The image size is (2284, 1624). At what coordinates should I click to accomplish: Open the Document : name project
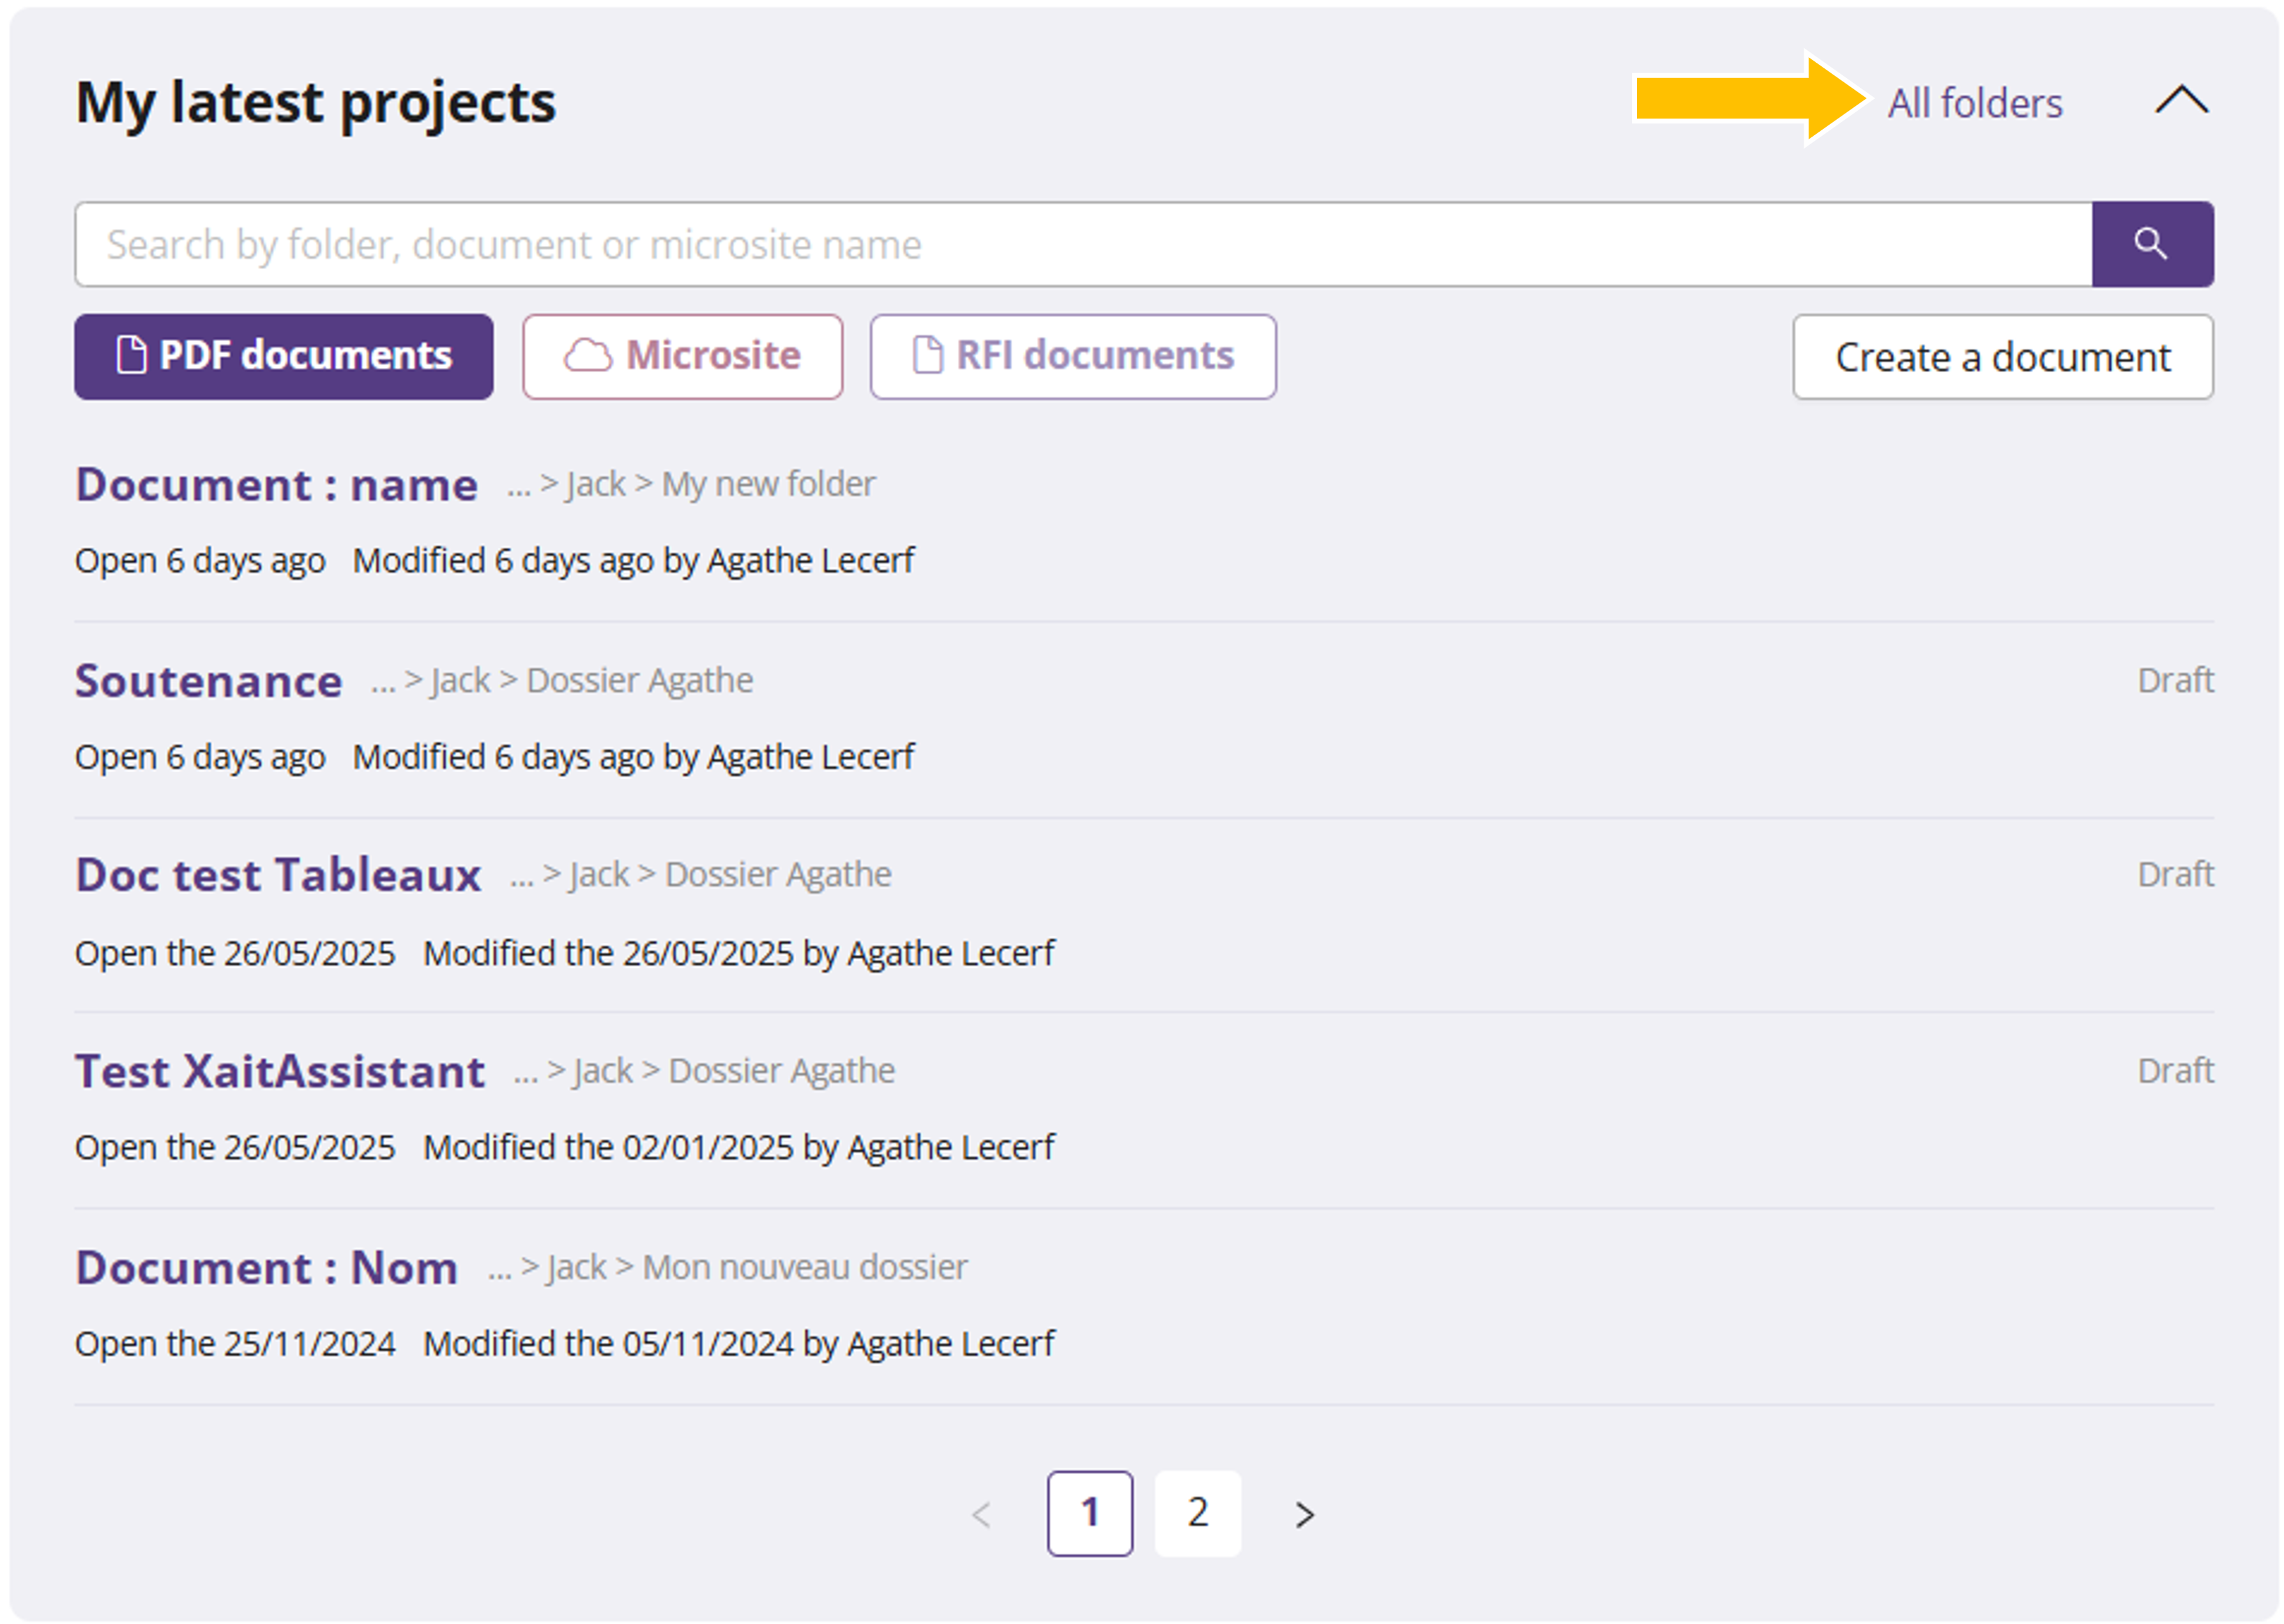pyautogui.click(x=276, y=485)
